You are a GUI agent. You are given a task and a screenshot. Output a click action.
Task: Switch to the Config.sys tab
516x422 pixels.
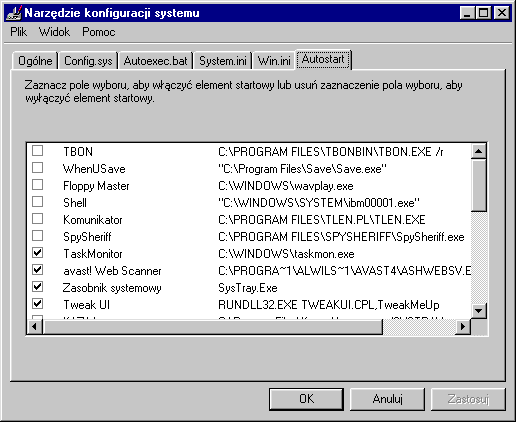click(88, 61)
